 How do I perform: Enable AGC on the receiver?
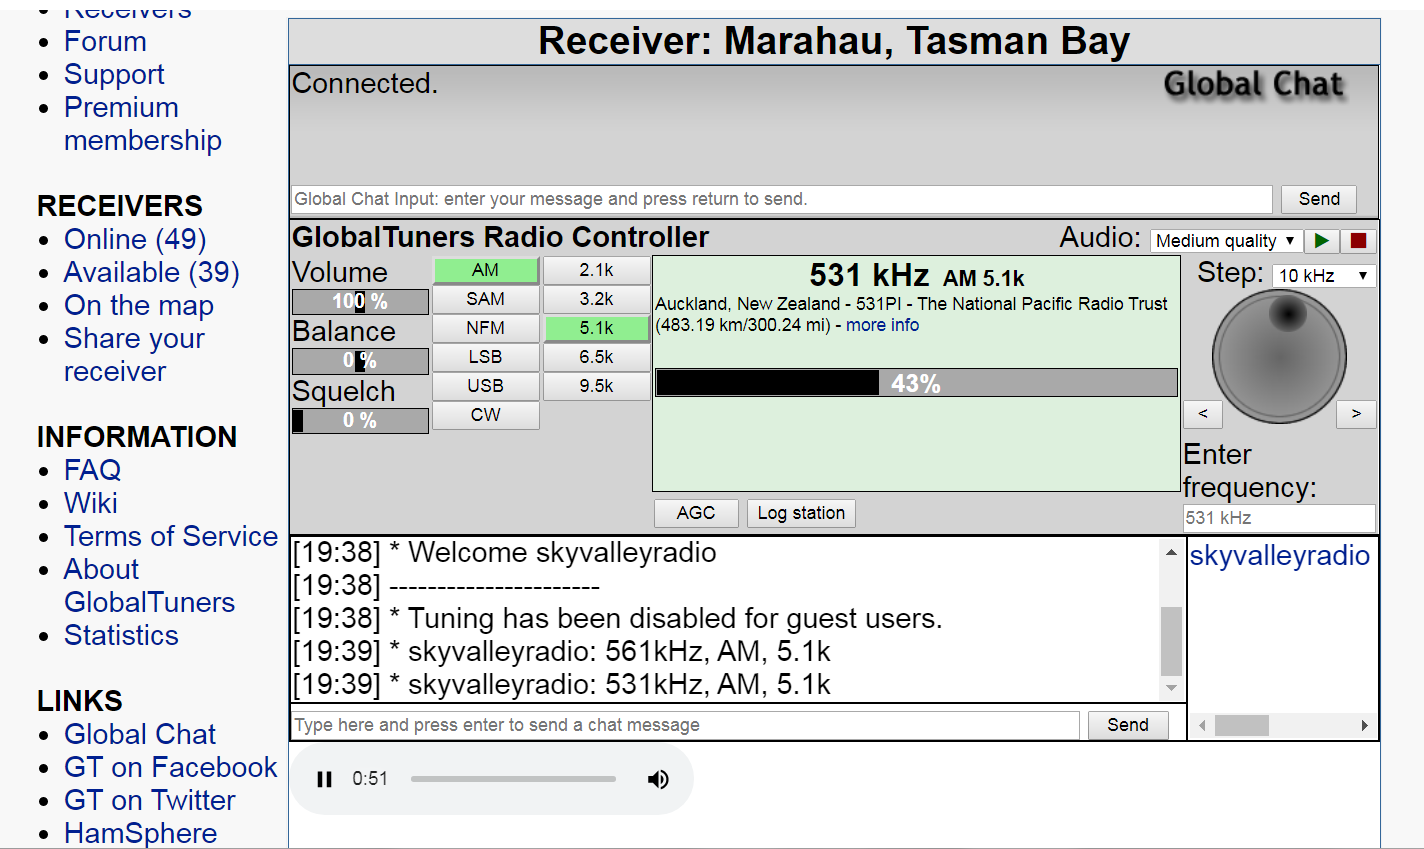pos(696,513)
